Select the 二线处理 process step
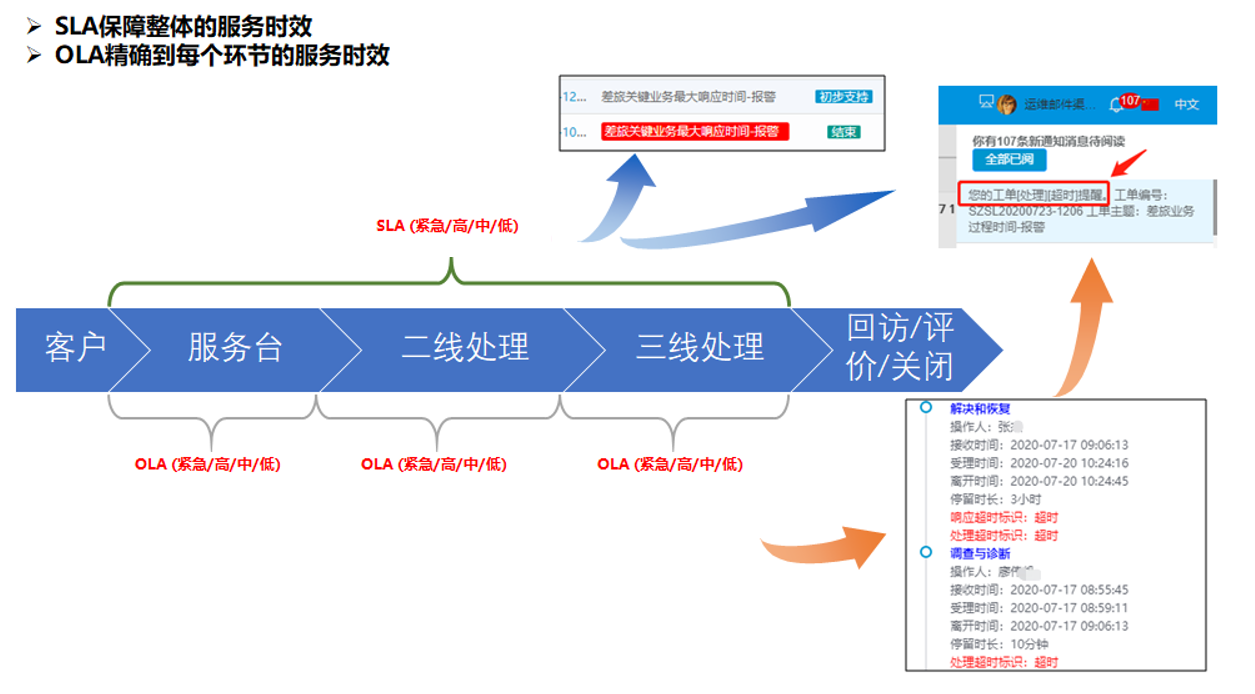Image resolution: width=1255 pixels, height=694 pixels. [x=465, y=349]
